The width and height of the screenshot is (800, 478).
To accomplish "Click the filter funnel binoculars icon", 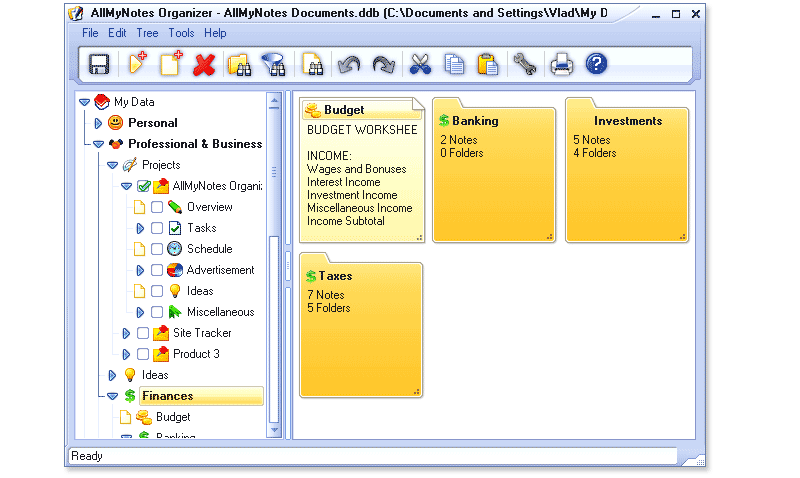I will (x=273, y=65).
